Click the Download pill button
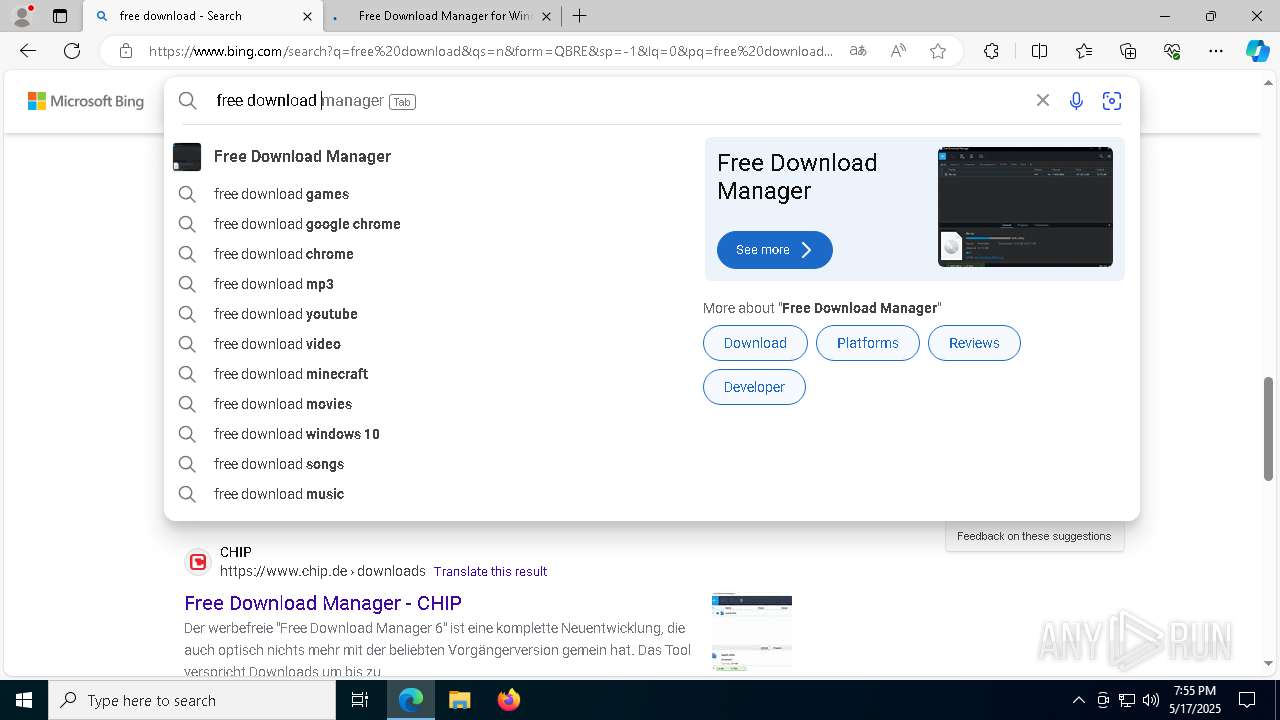 pos(755,343)
